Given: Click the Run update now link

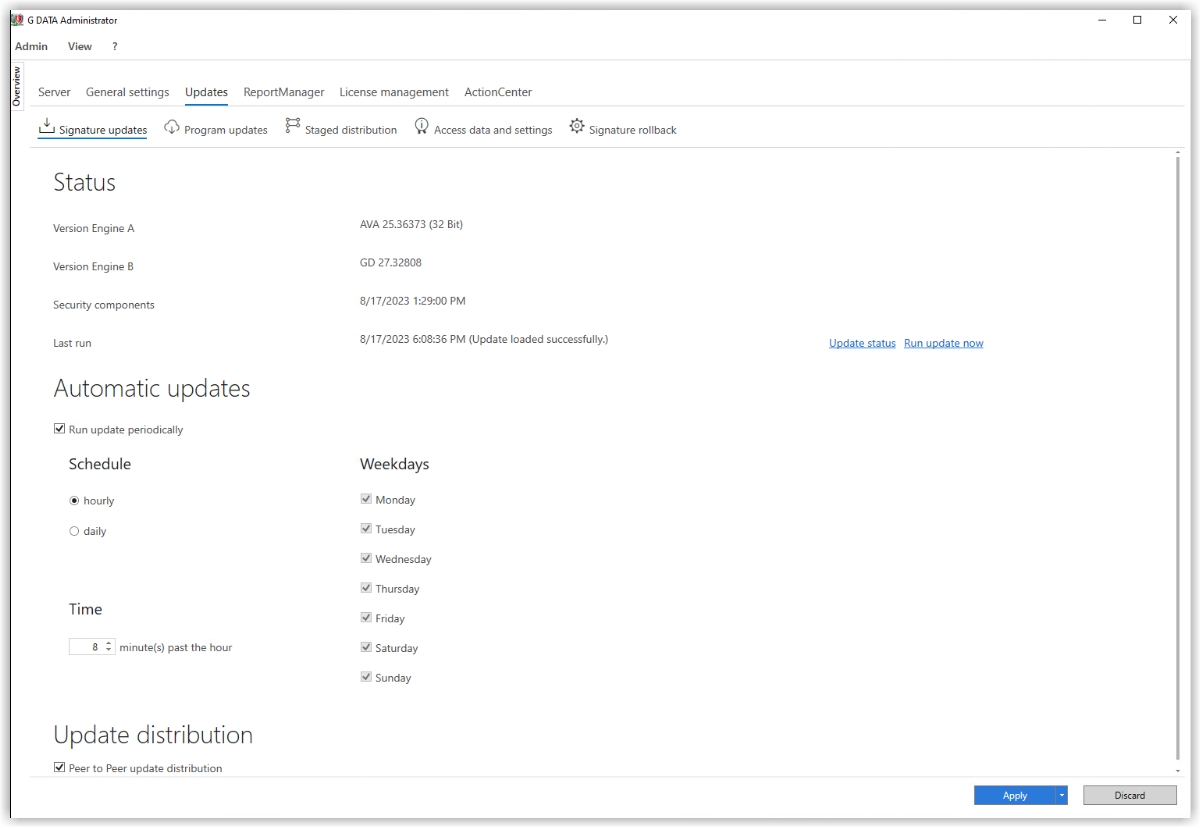Looking at the screenshot, I should pos(944,343).
